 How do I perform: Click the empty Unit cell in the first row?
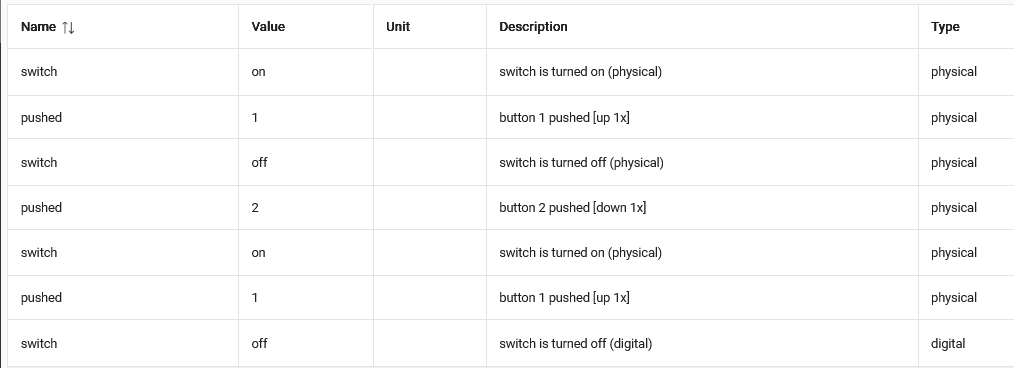429,72
